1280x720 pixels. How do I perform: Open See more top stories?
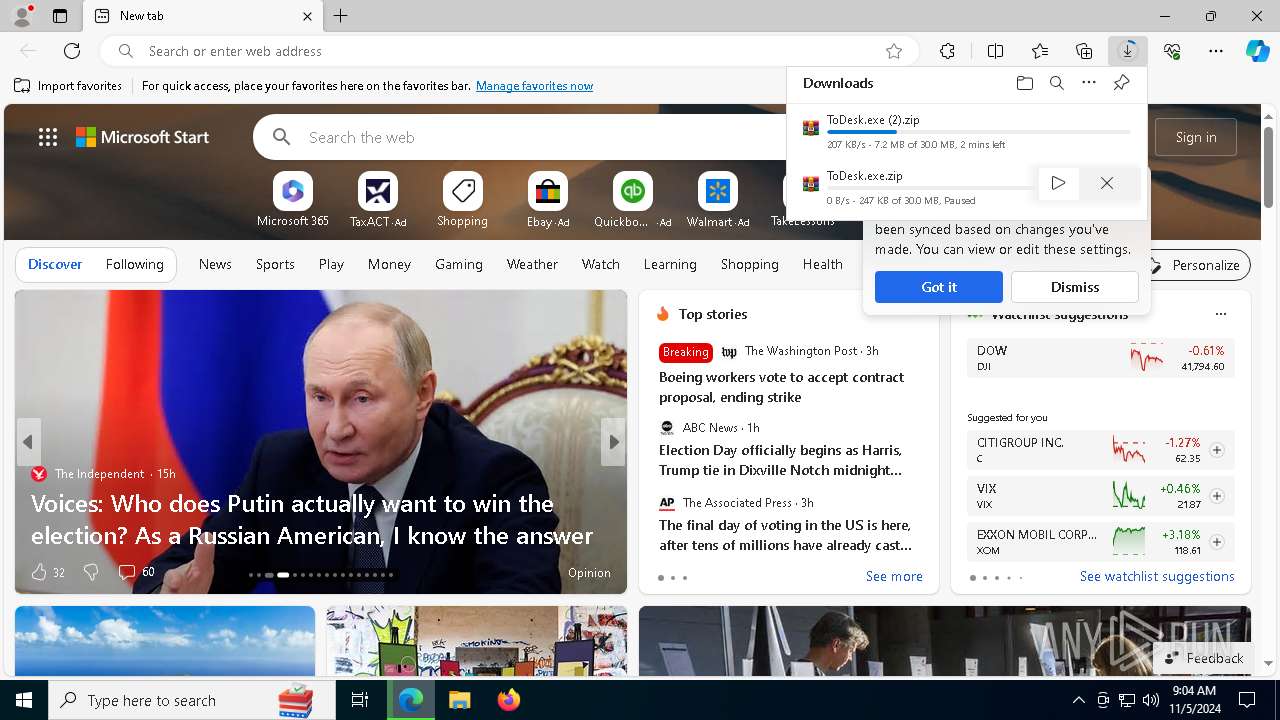(x=894, y=576)
